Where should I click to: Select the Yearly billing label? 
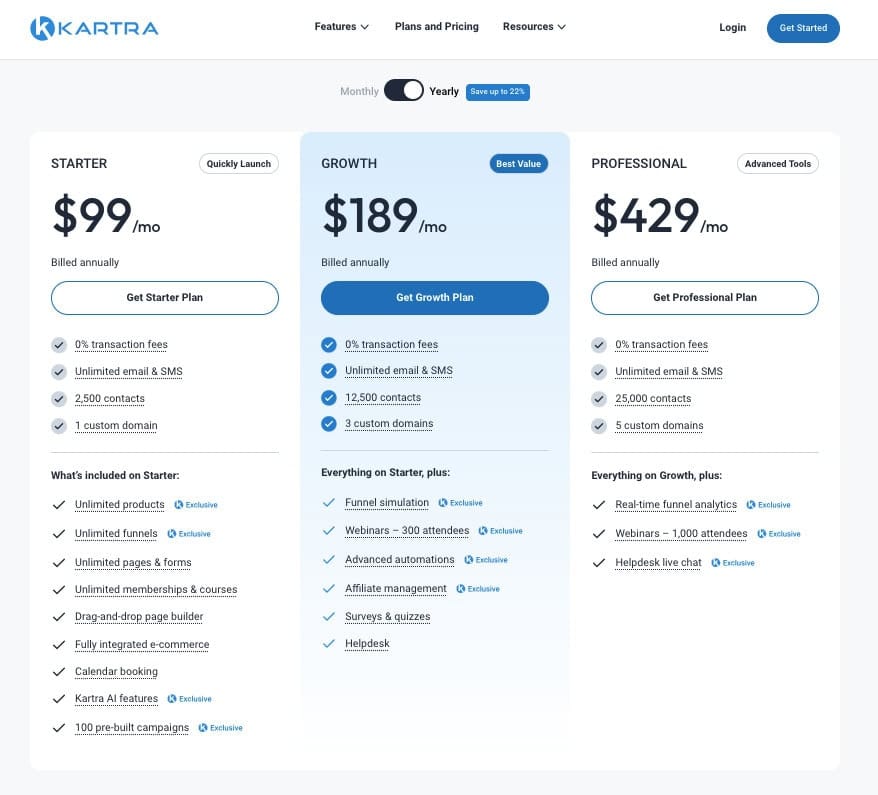tap(444, 91)
